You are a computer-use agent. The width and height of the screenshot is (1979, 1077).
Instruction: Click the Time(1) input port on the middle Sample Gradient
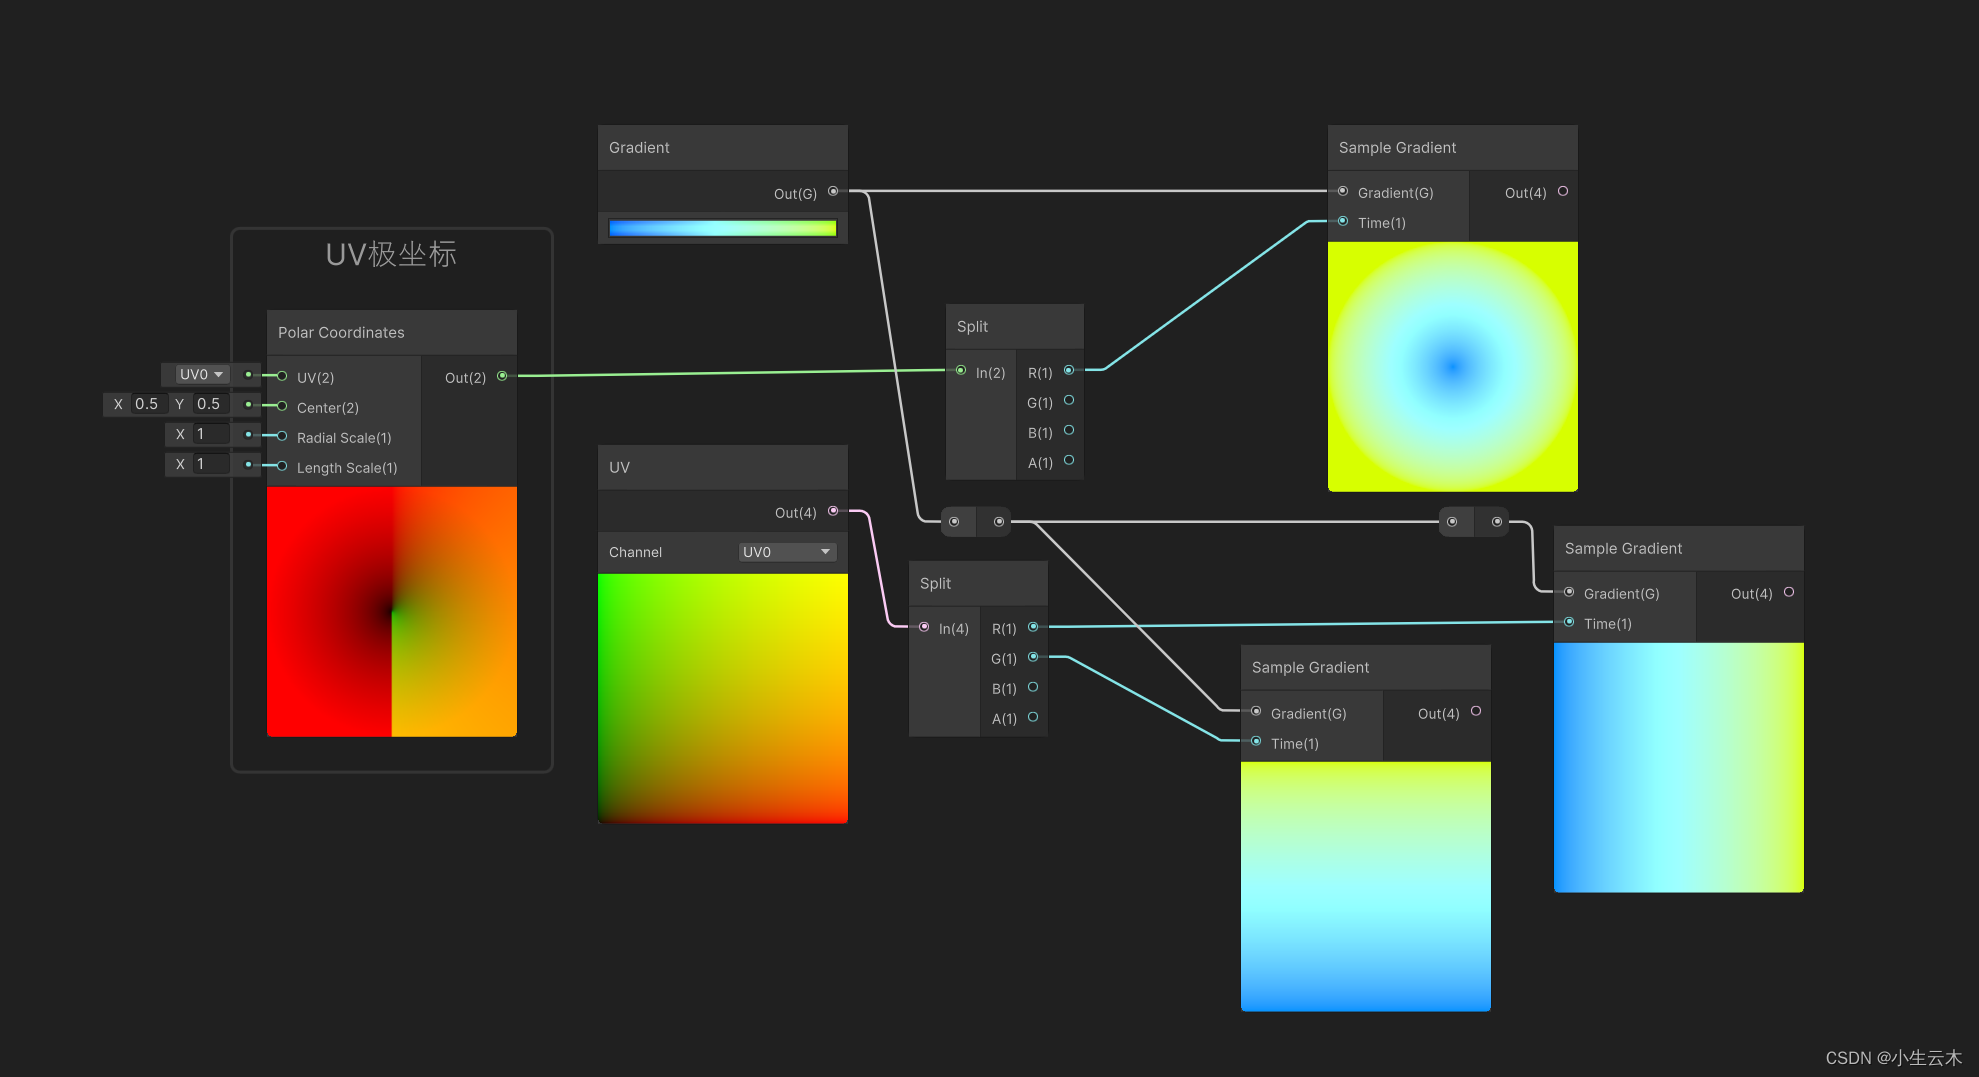pyautogui.click(x=1256, y=742)
